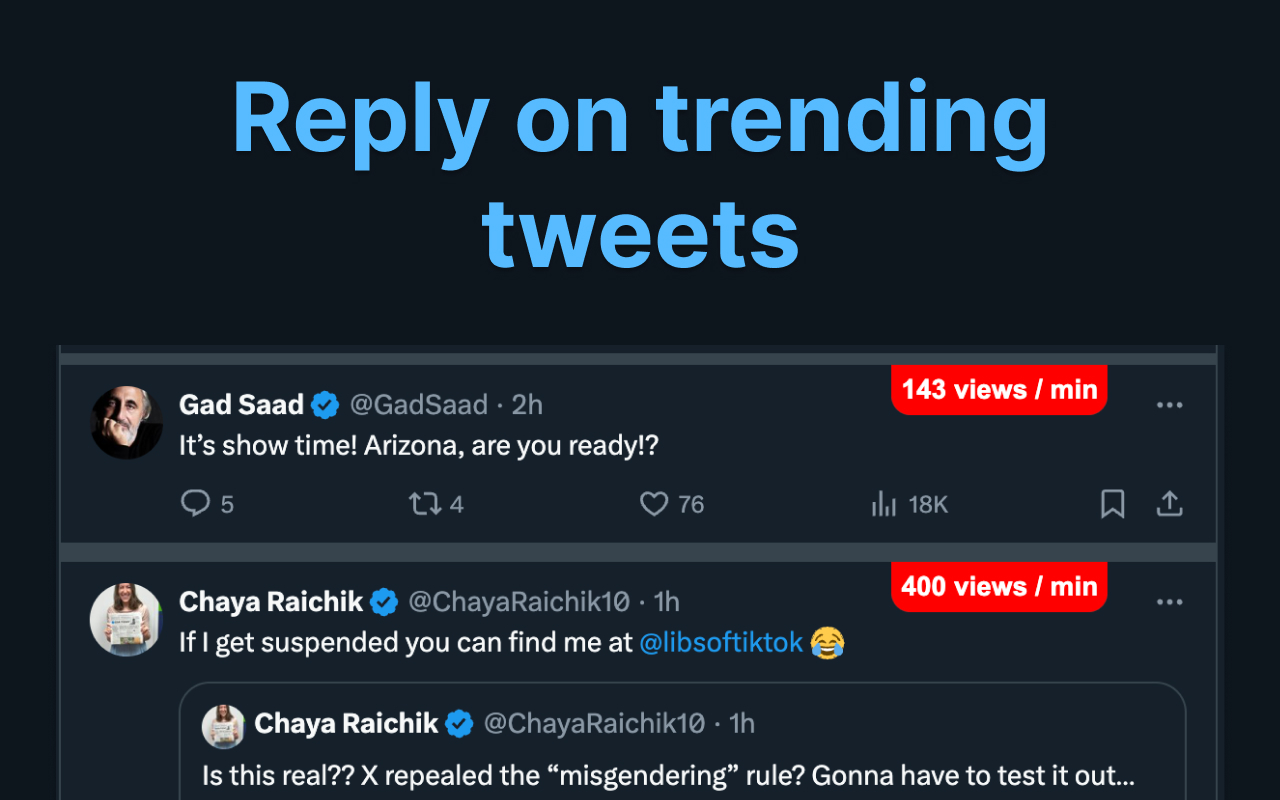Click the @GadSaad handle
The height and width of the screenshot is (800, 1280).
(x=418, y=405)
